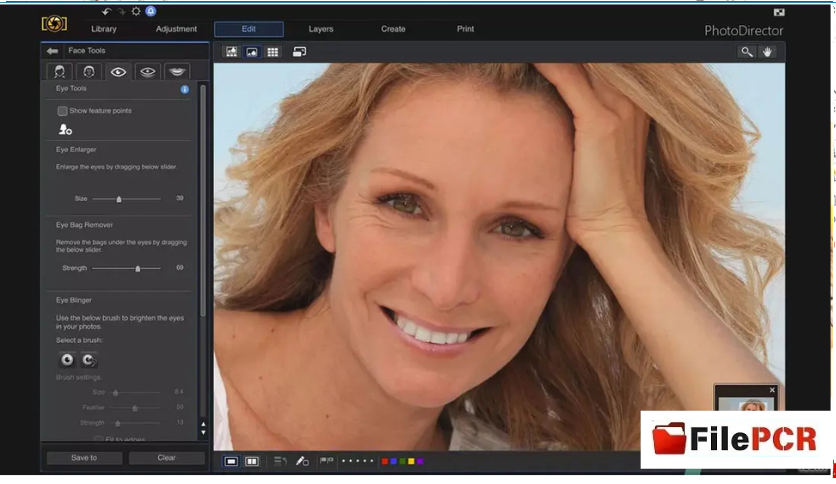Switch to browser grid view icon

(x=272, y=52)
